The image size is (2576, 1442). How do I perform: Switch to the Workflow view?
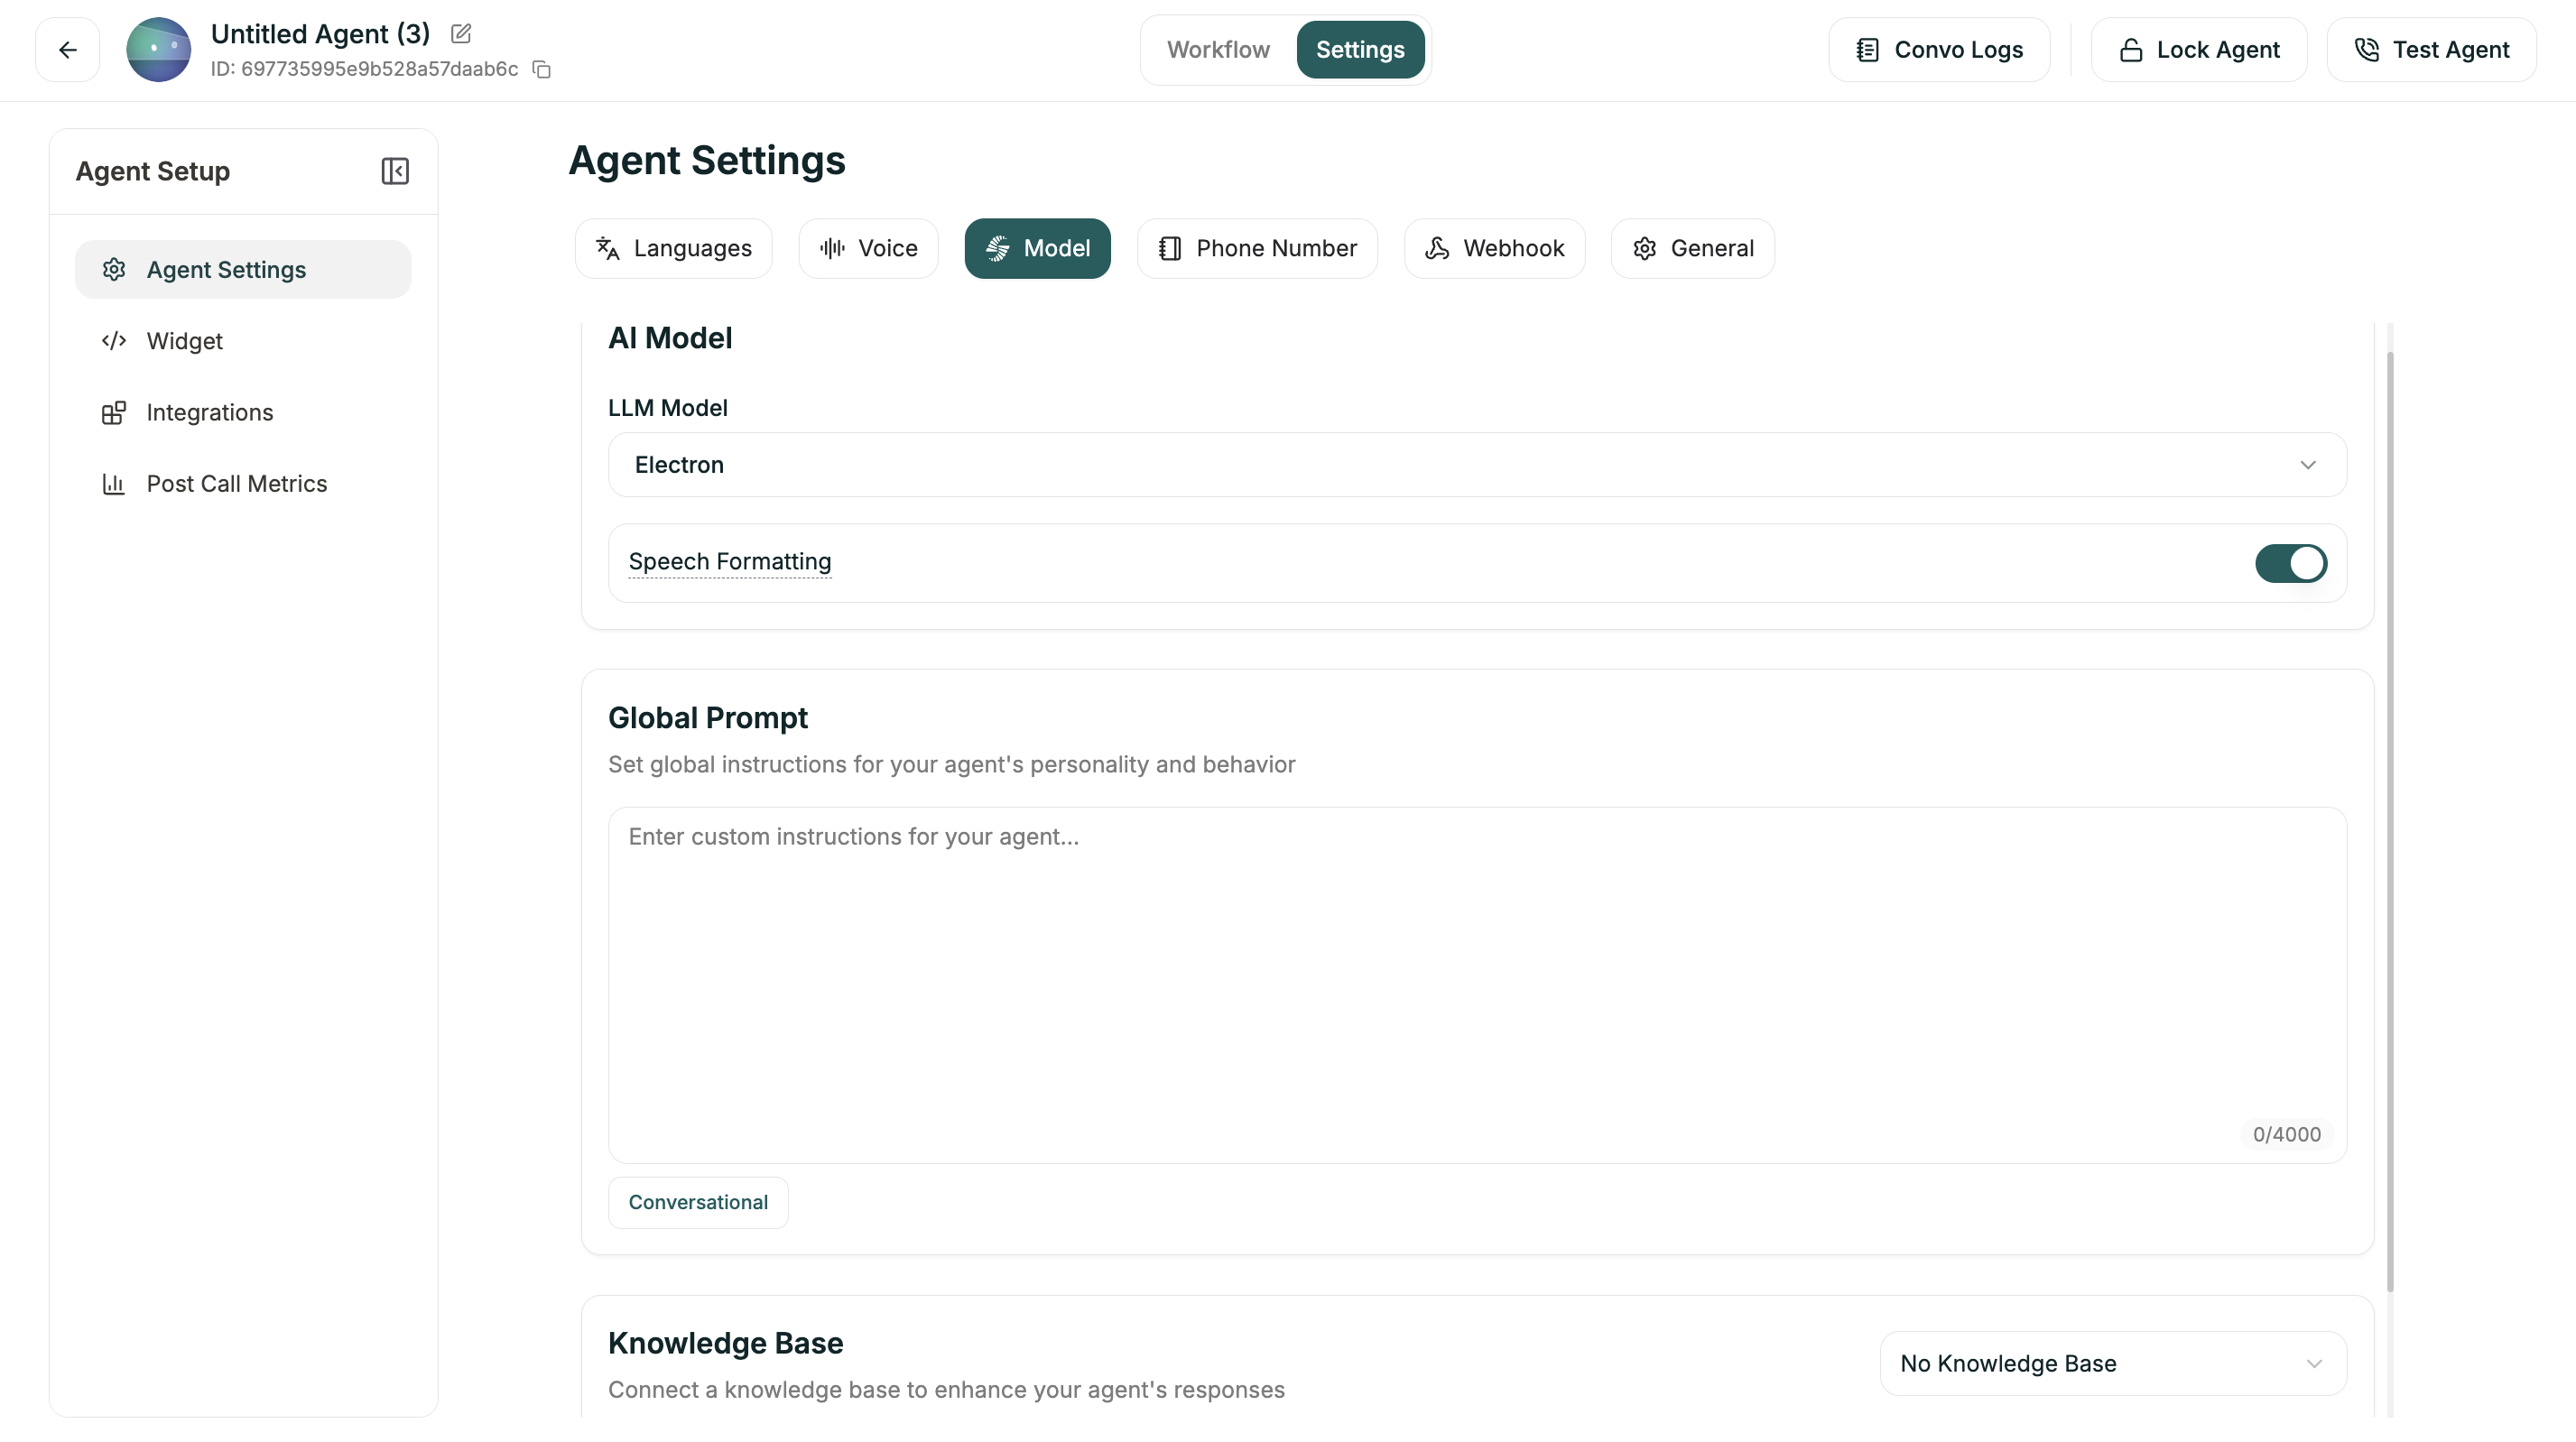pos(1217,50)
